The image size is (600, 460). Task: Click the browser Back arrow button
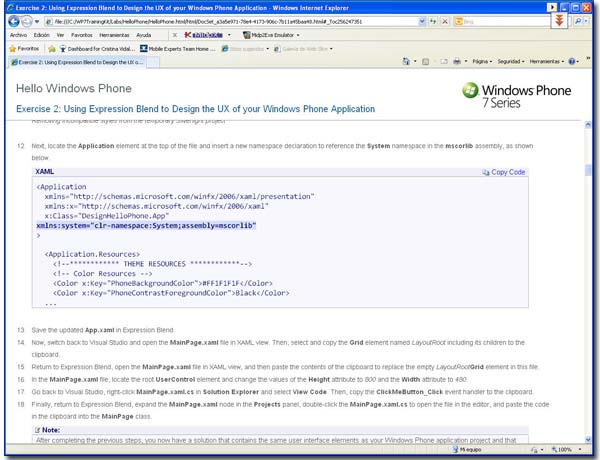pos(14,21)
